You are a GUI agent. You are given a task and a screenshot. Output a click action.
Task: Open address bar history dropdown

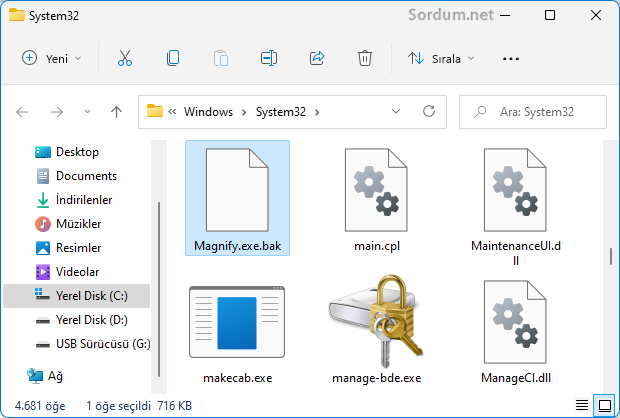coord(396,112)
